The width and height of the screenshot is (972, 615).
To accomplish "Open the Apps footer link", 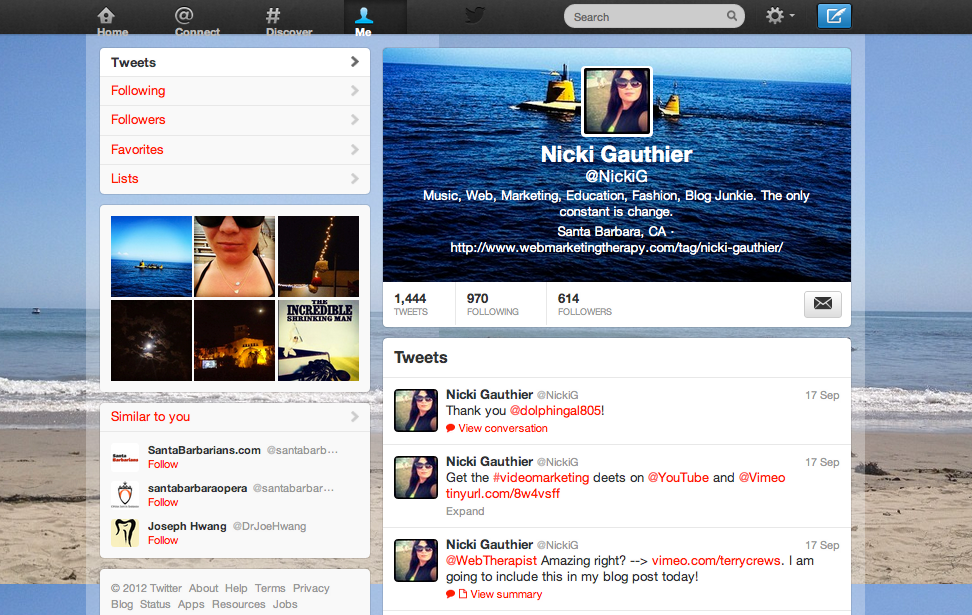I will click(191, 604).
